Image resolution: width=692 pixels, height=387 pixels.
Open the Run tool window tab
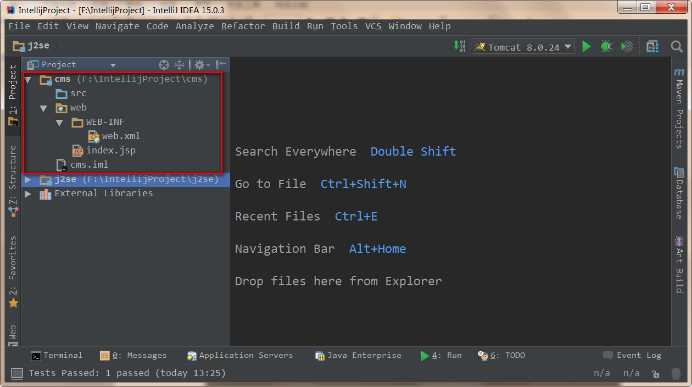coord(440,356)
